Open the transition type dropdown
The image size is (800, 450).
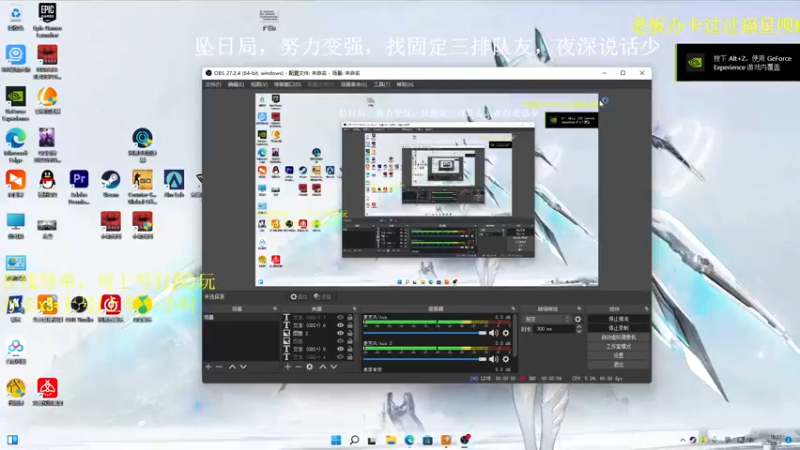[x=546, y=319]
